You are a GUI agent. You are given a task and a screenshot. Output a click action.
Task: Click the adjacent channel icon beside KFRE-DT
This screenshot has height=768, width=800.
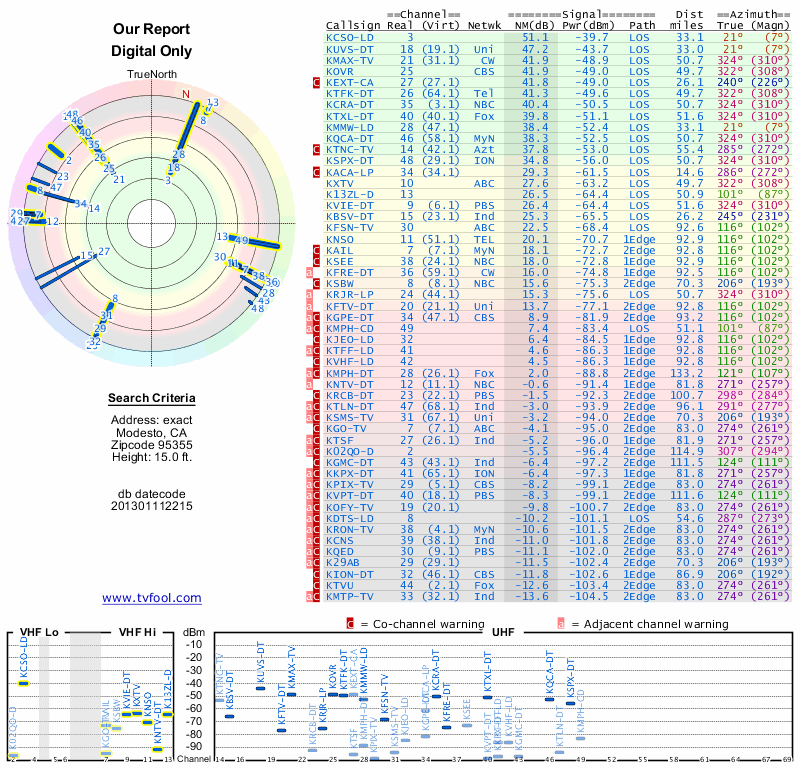pos(309,272)
